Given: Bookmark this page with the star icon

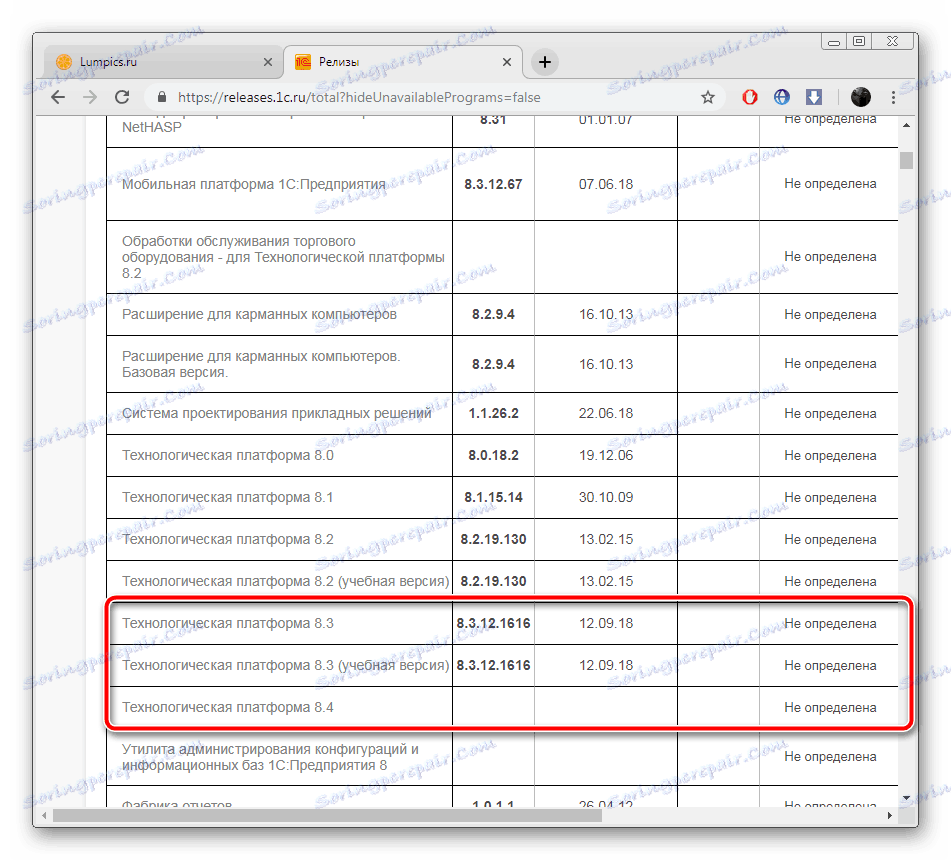Looking at the screenshot, I should tap(708, 97).
